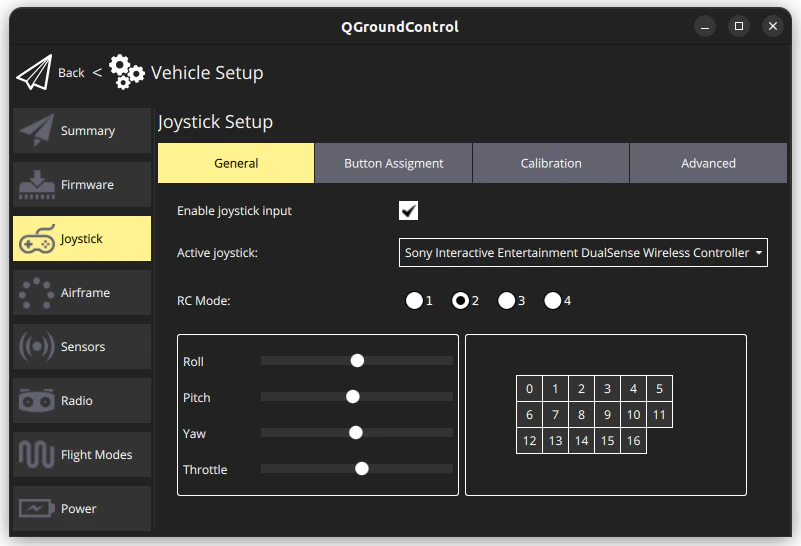Click the Airframe dotted circle icon

(36, 293)
